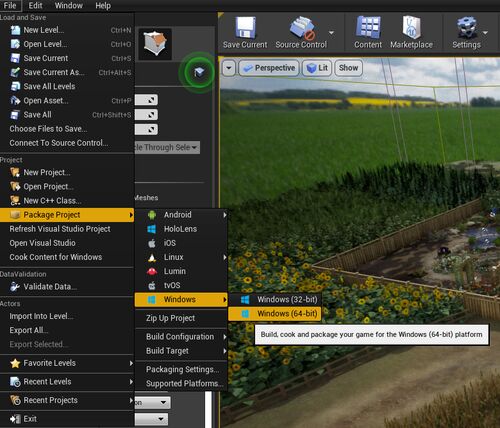Screen dimensions: 500x428
Task: Choose New Level from File menu
Action: (x=67, y=30)
